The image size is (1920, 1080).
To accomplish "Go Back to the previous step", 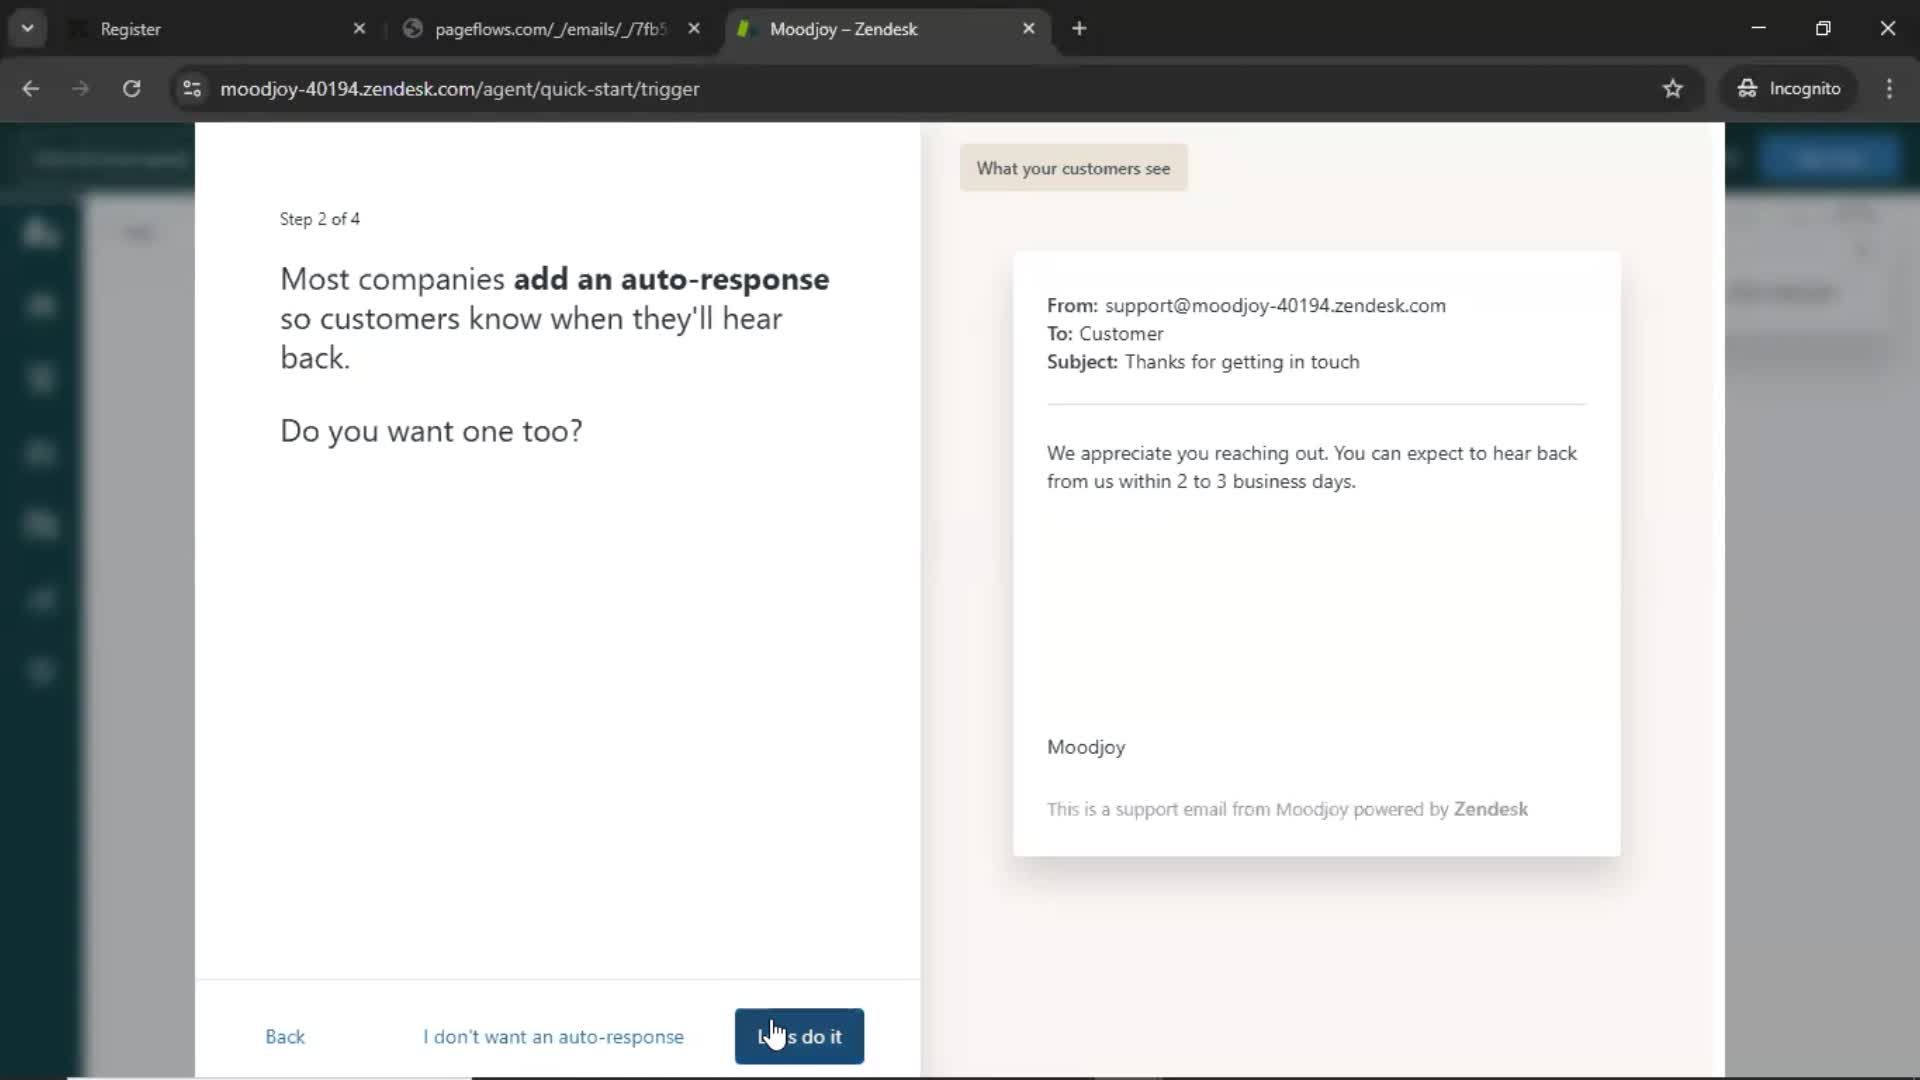I will click(285, 1037).
